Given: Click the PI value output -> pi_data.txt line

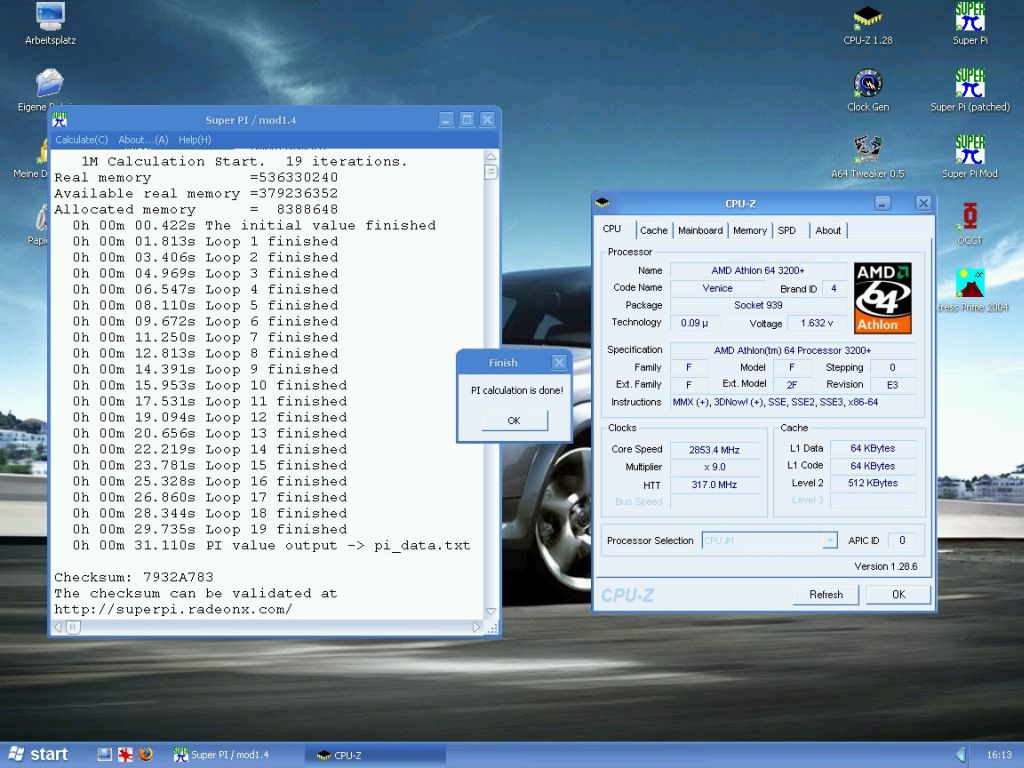Looking at the screenshot, I should coord(271,545).
